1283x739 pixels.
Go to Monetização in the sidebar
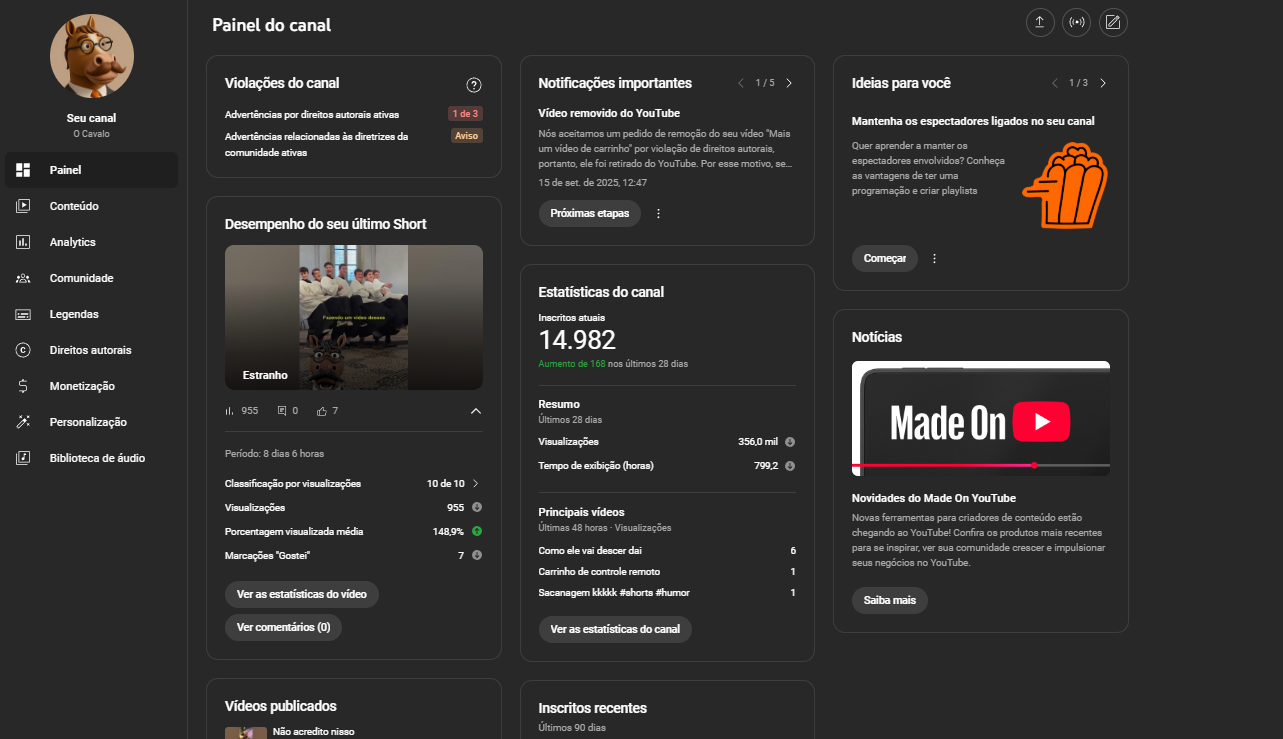[82, 386]
